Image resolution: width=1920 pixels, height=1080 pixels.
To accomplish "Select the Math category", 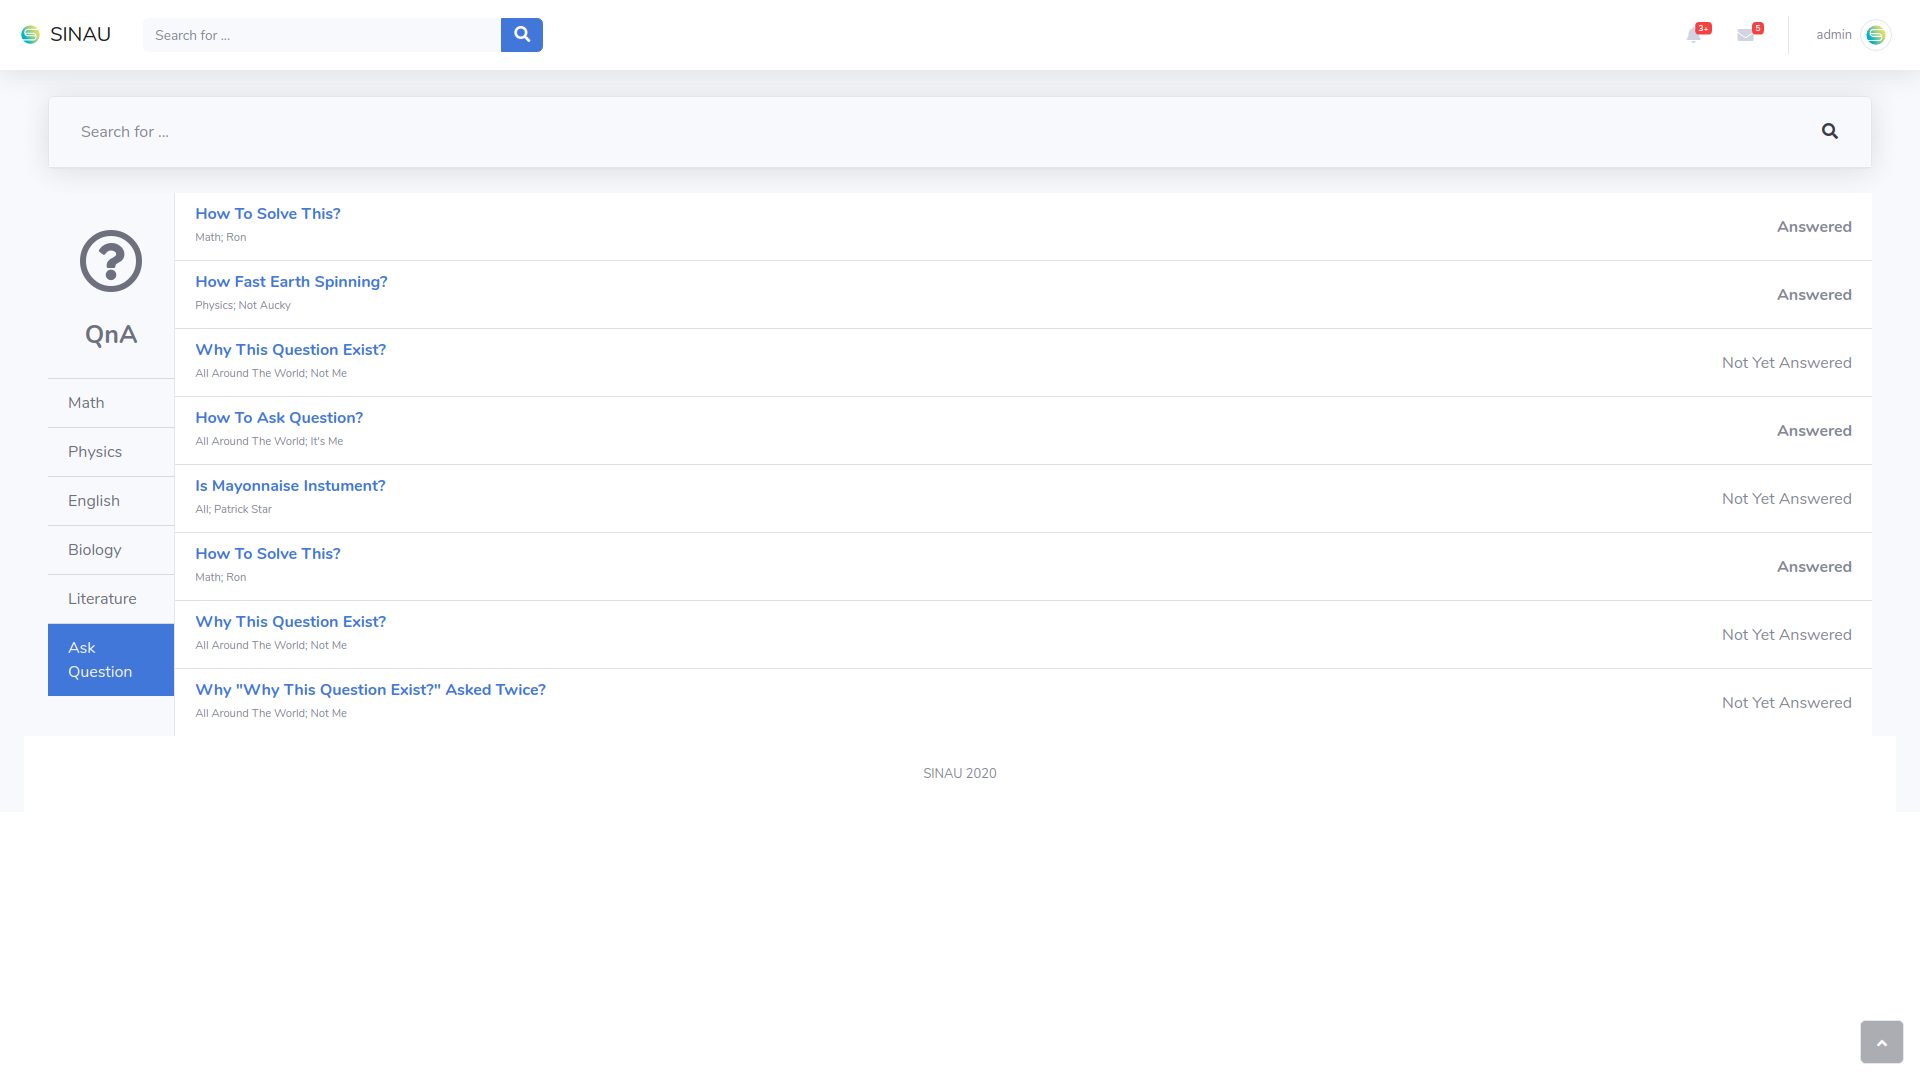I will point(86,403).
